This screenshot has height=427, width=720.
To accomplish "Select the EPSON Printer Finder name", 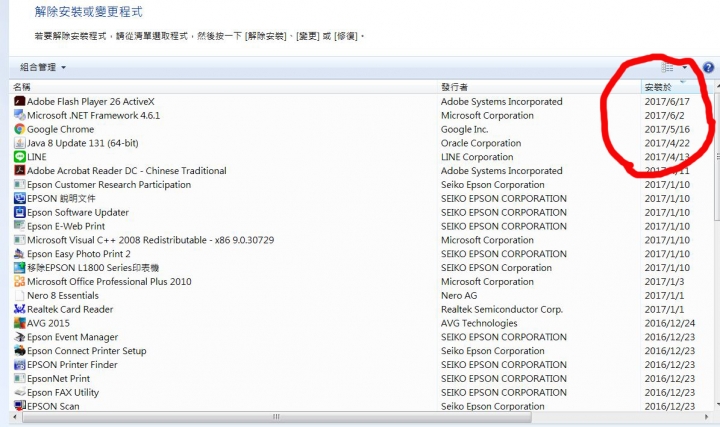I will [x=72, y=365].
